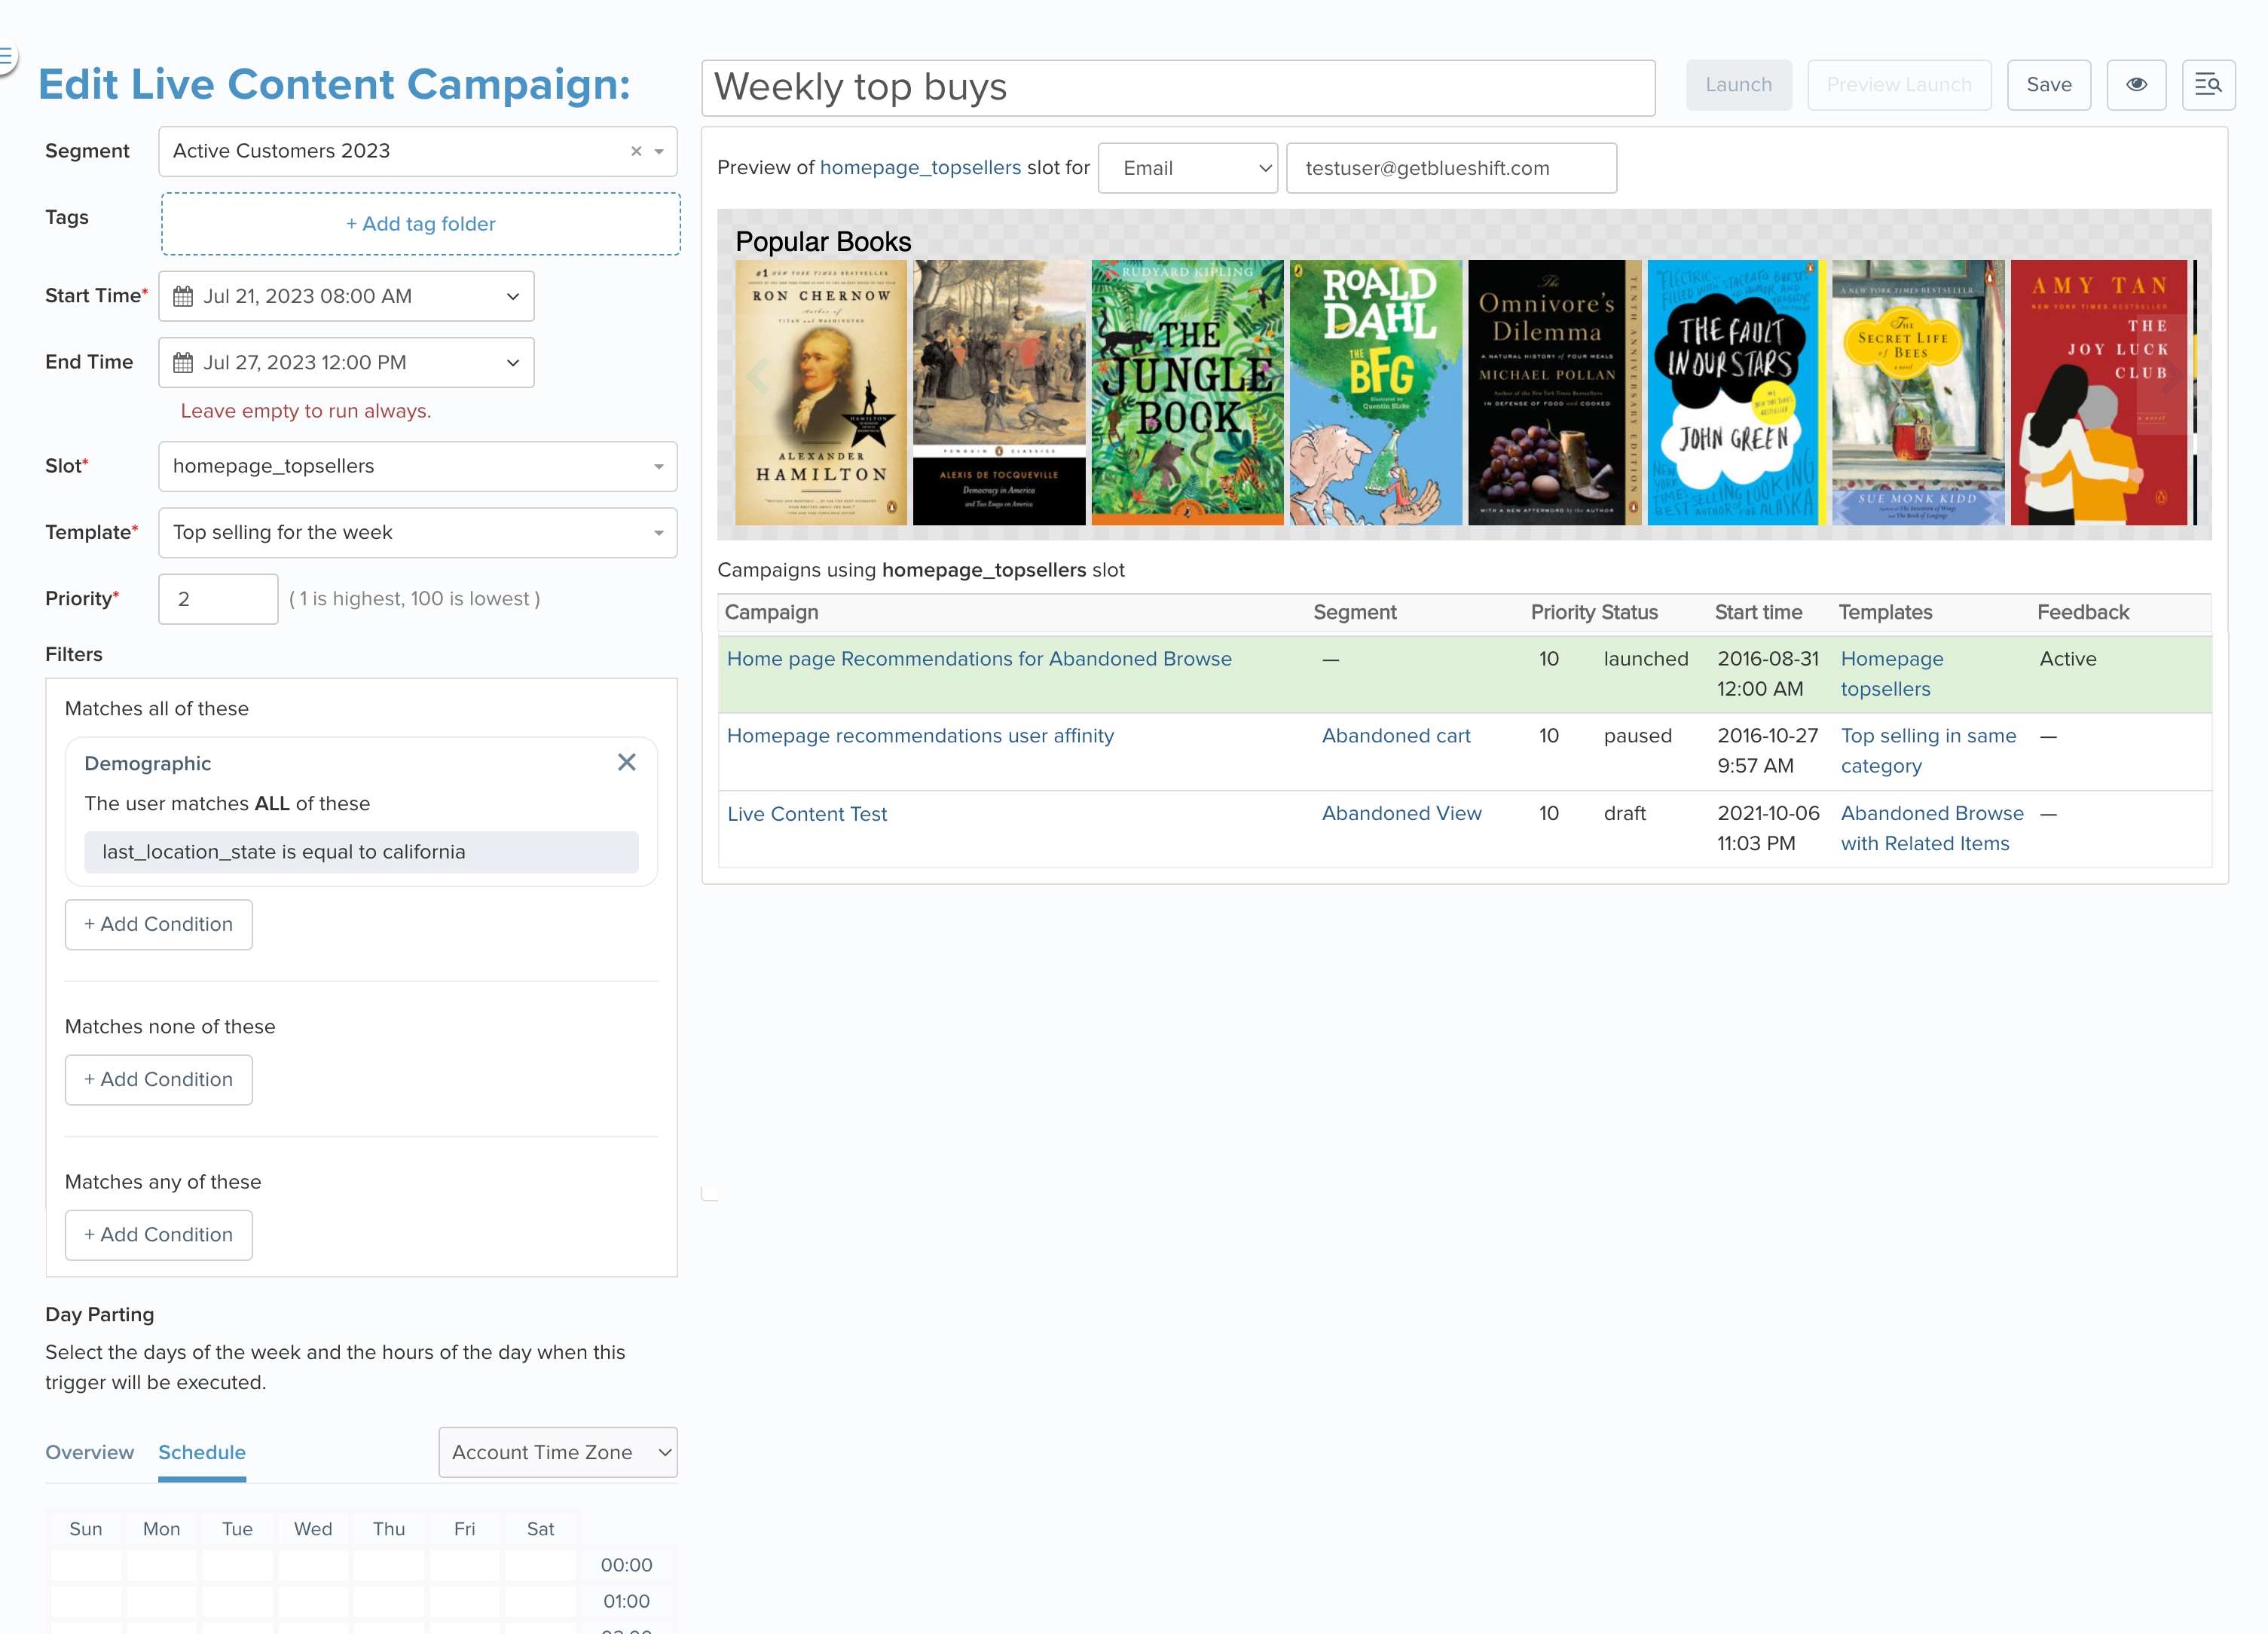The width and height of the screenshot is (2268, 1634).
Task: Switch to the Schedule tab
Action: (202, 1452)
